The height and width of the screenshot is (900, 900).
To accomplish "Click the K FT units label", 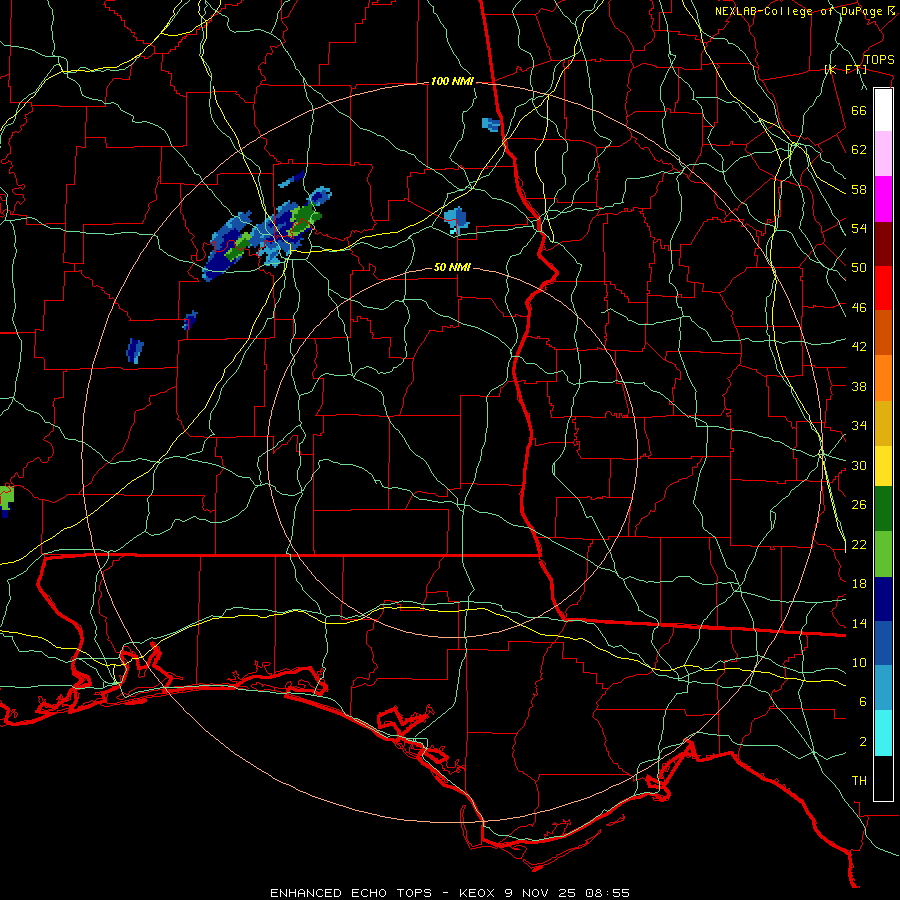I will click(x=845, y=70).
